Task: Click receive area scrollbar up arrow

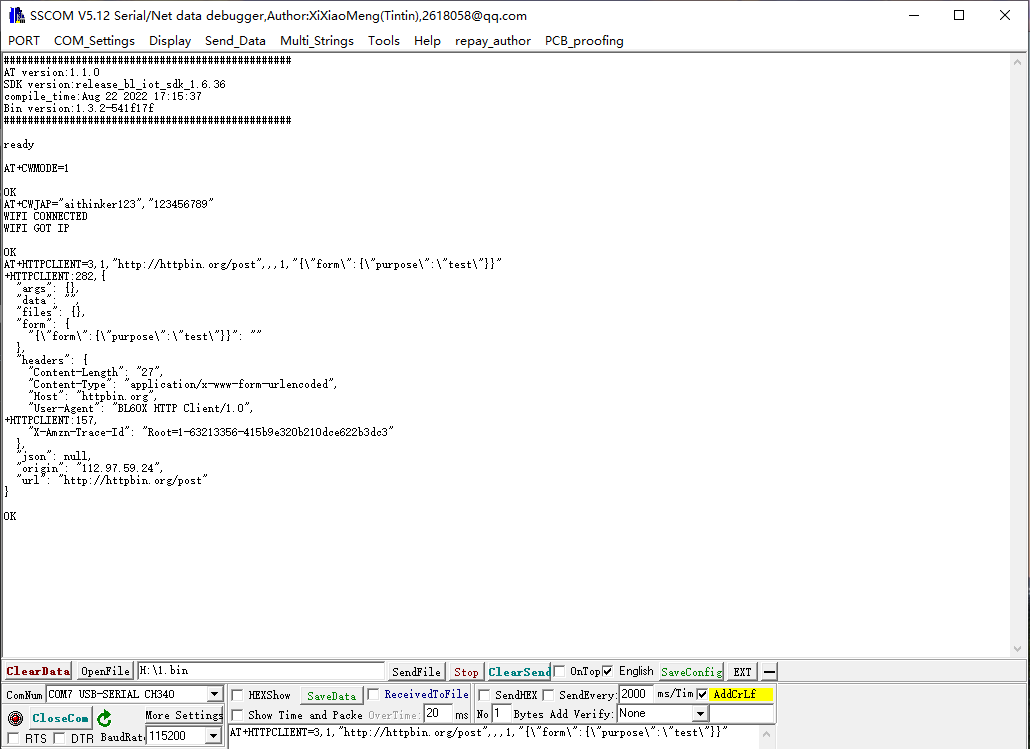Action: pos(1018,62)
